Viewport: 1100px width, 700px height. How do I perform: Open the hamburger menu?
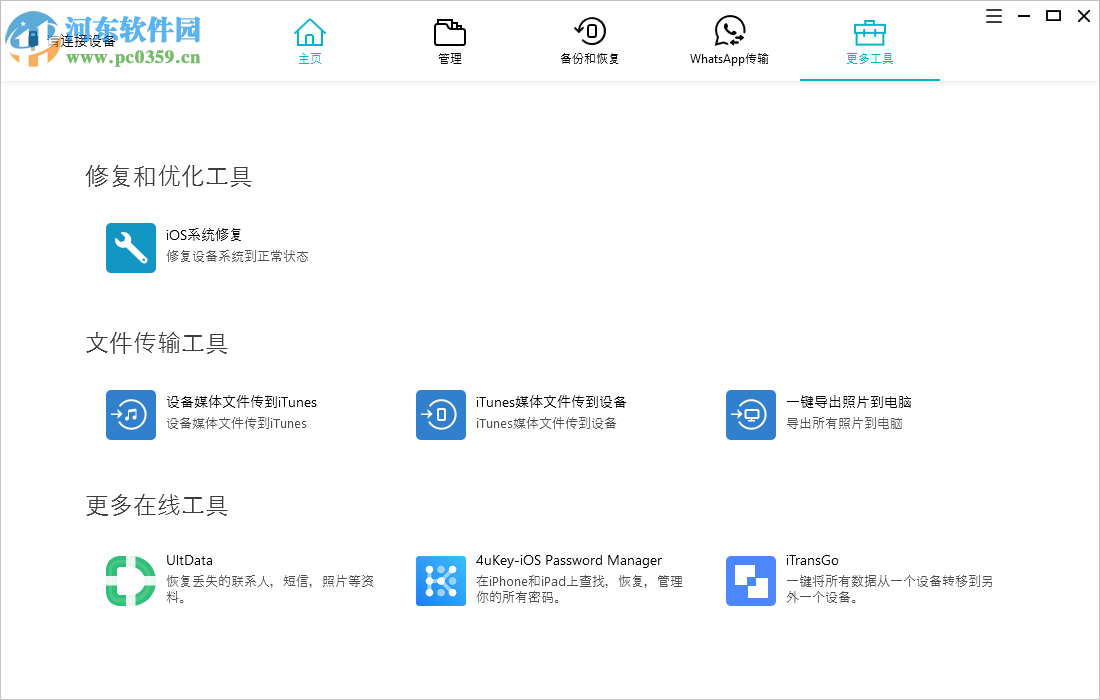[993, 16]
